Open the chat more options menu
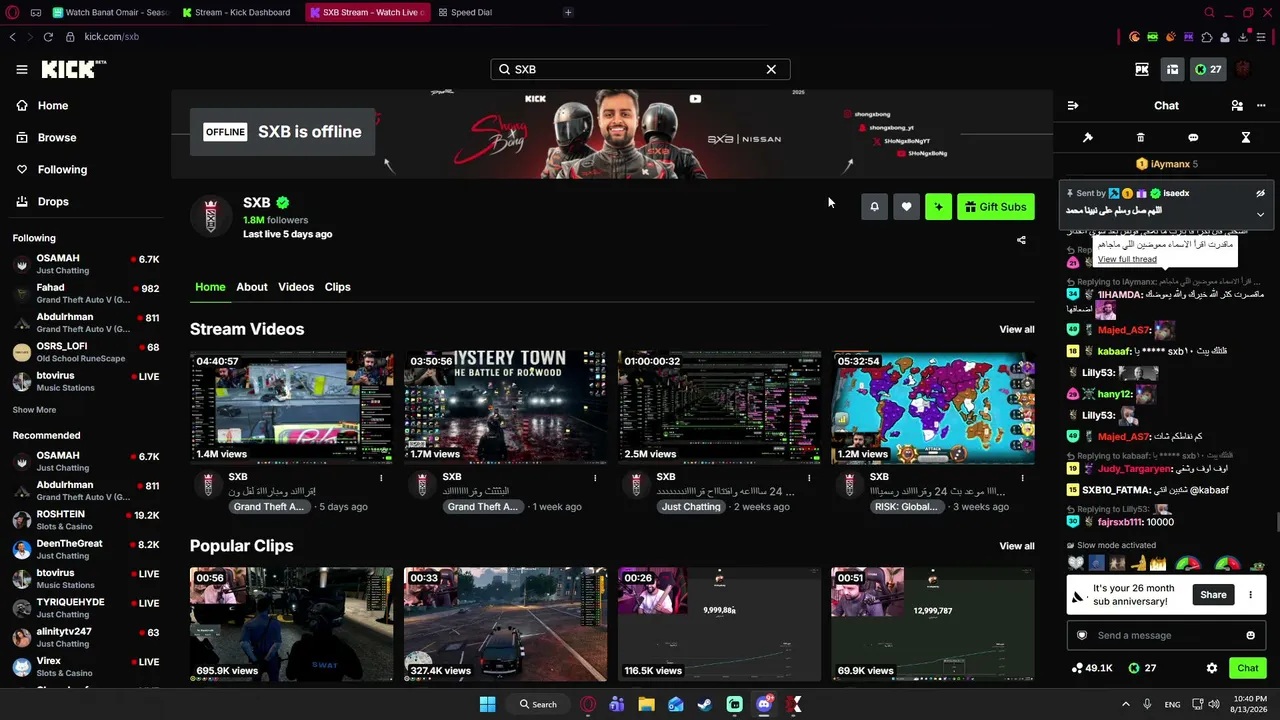This screenshot has height=720, width=1280. (x=1260, y=105)
